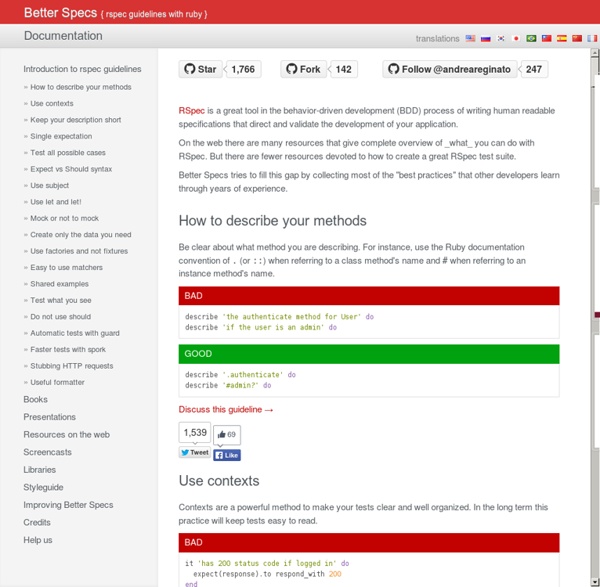Click the 'How to describe your methods' heading
Viewport: 600px width, 587px height.
click(272, 221)
